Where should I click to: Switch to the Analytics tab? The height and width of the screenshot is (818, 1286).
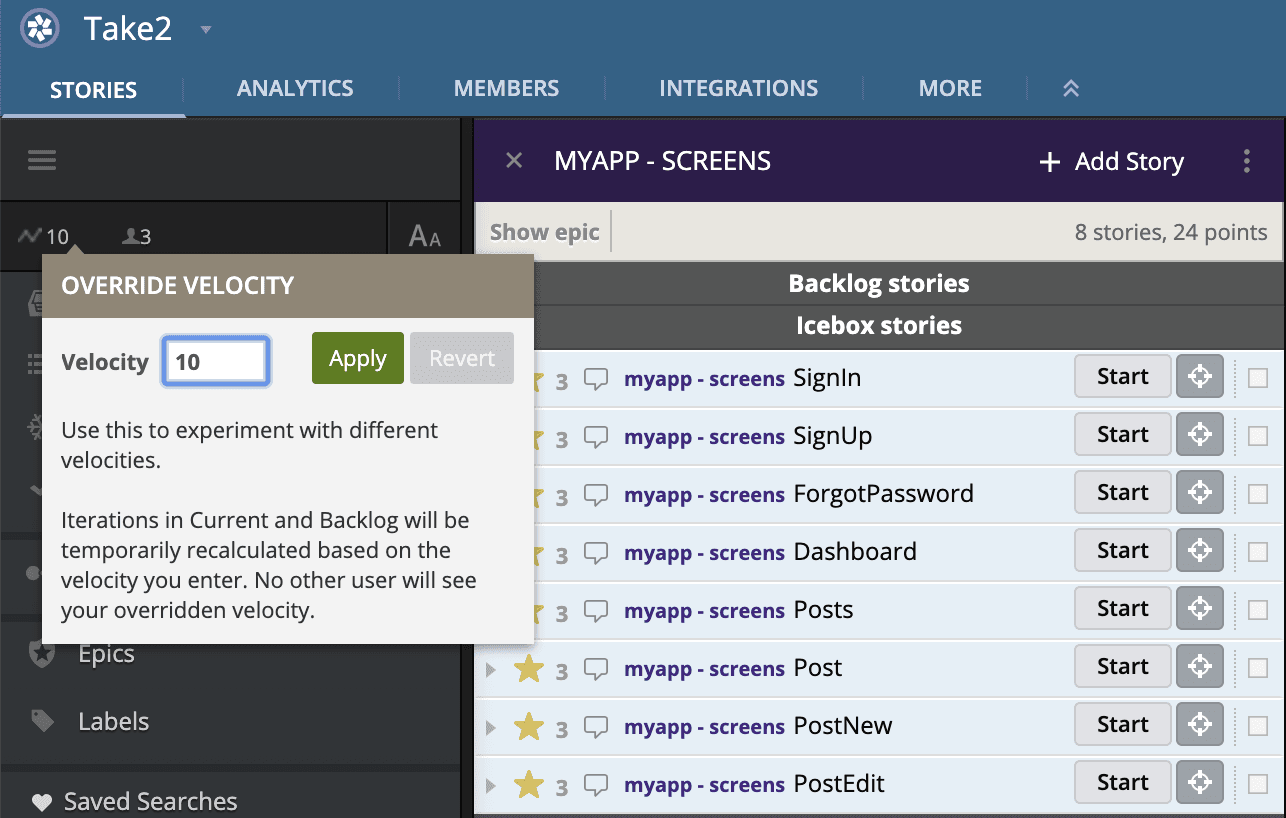point(295,88)
